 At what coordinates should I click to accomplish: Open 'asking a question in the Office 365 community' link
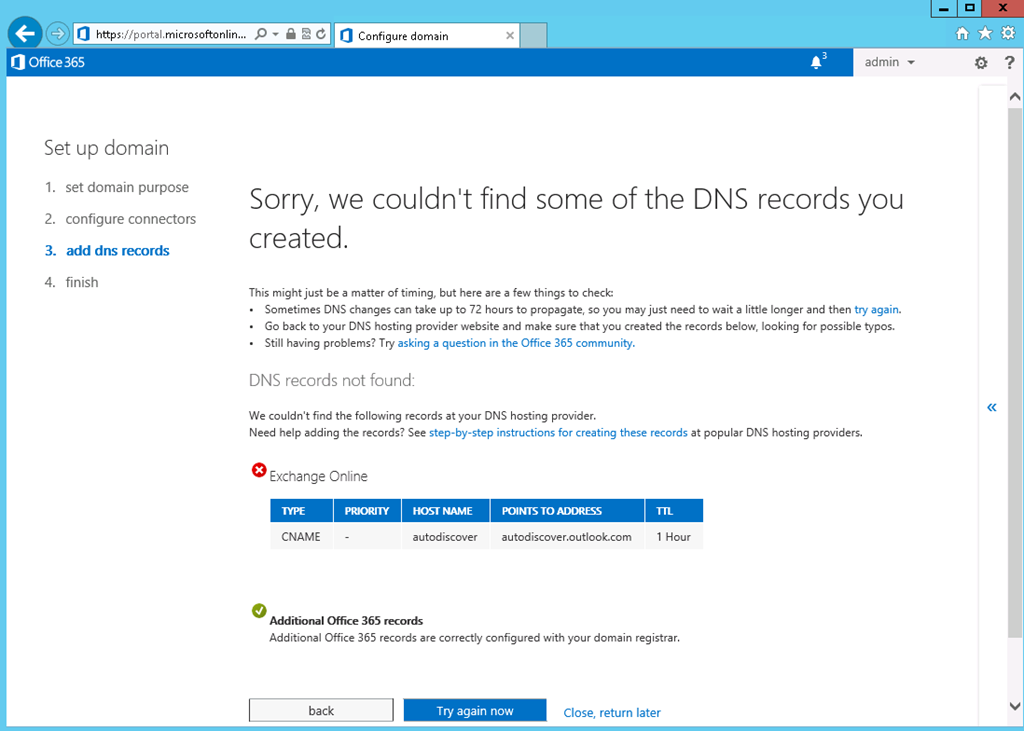[515, 343]
